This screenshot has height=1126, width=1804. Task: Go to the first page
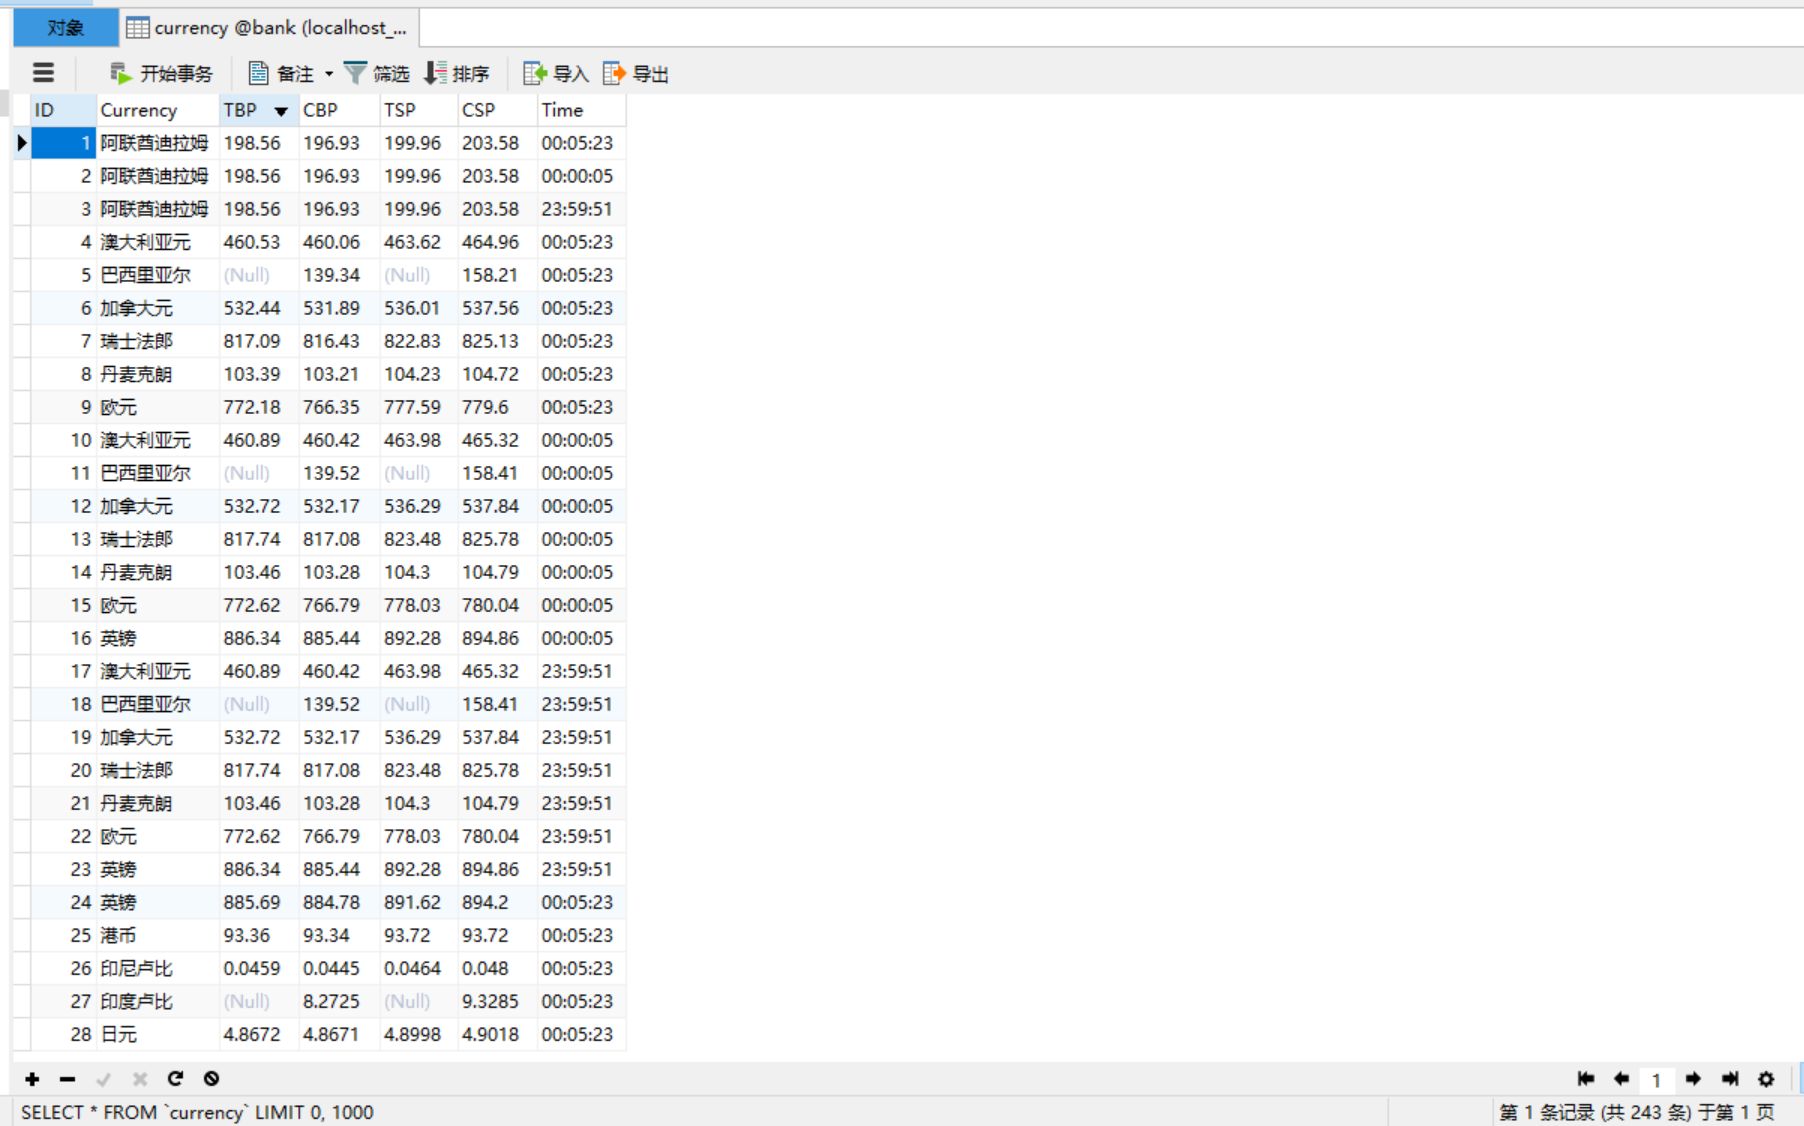1586,1078
